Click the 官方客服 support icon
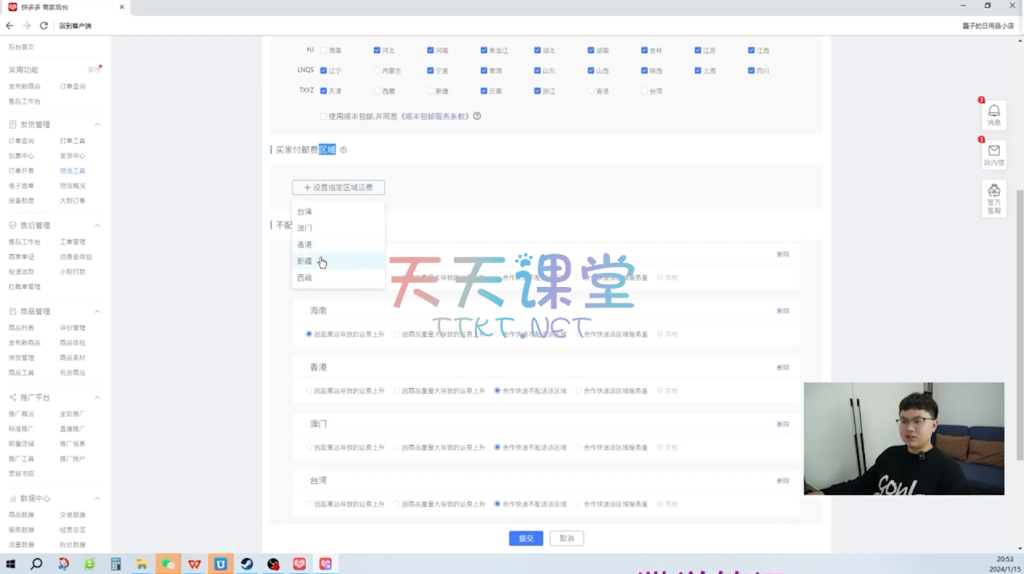Viewport: 1024px width, 574px height. 993,191
